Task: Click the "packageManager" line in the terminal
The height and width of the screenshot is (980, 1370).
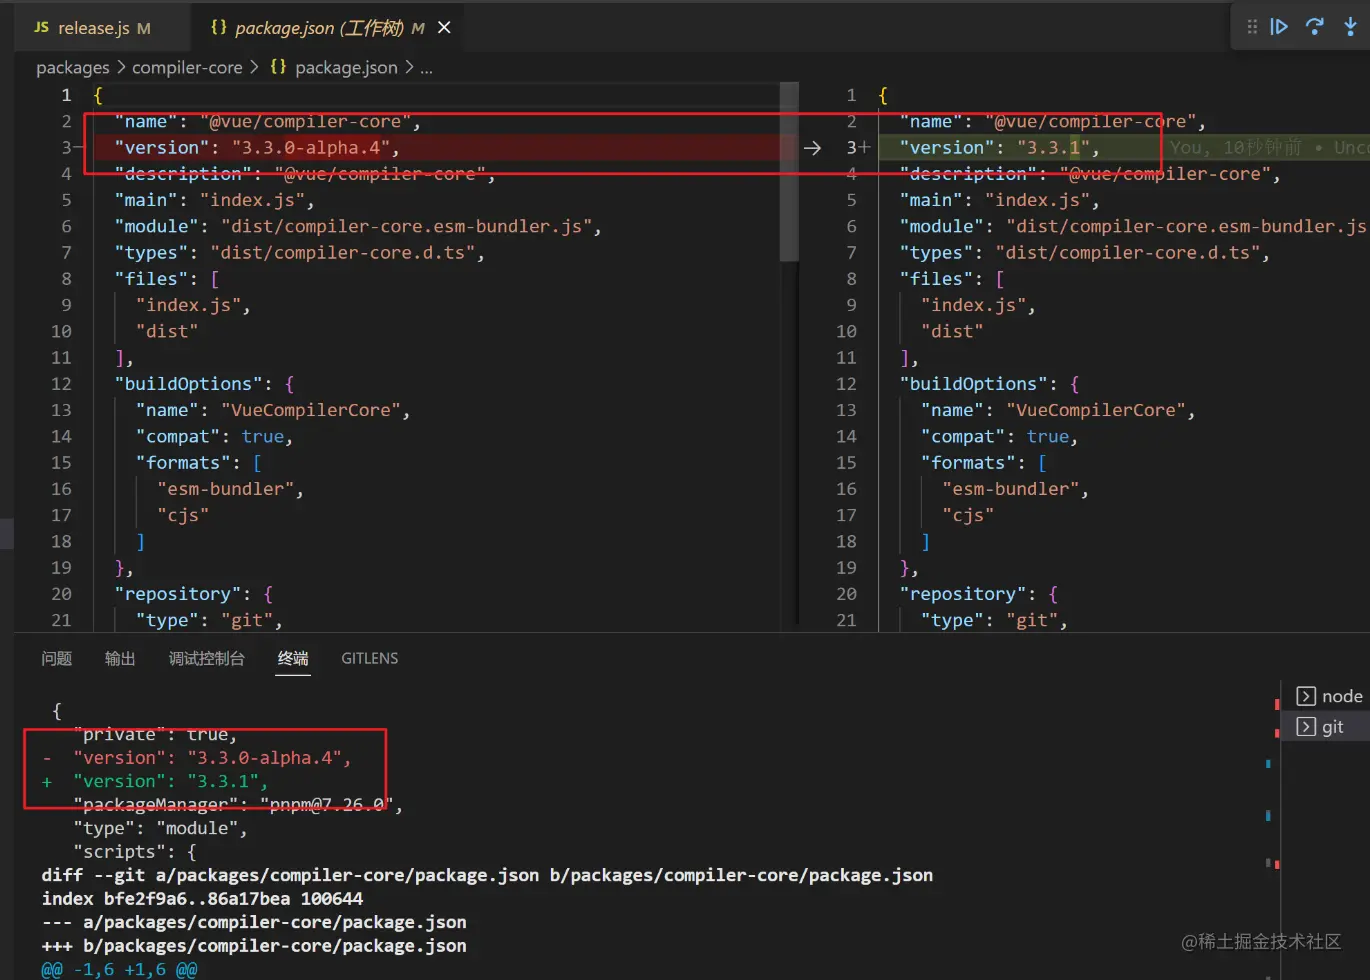Action: (x=238, y=805)
